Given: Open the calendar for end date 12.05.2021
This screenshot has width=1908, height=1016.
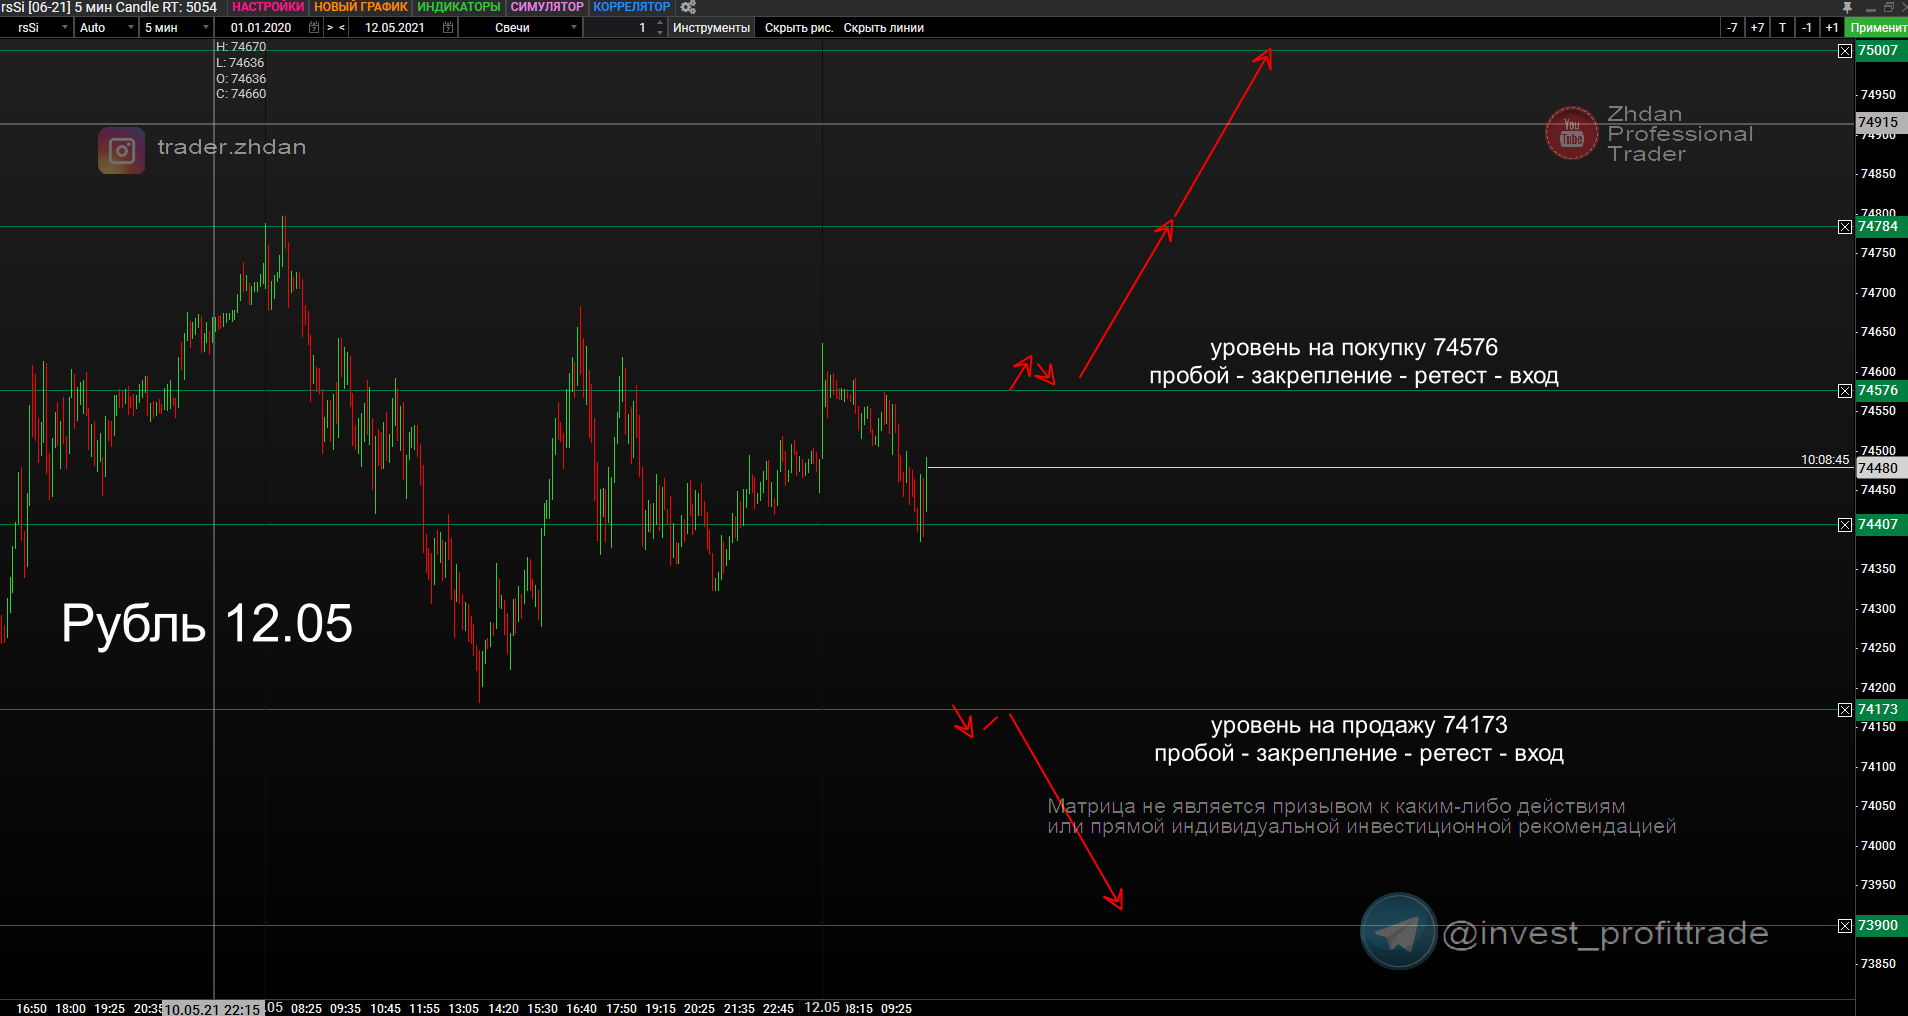Looking at the screenshot, I should pyautogui.click(x=448, y=28).
